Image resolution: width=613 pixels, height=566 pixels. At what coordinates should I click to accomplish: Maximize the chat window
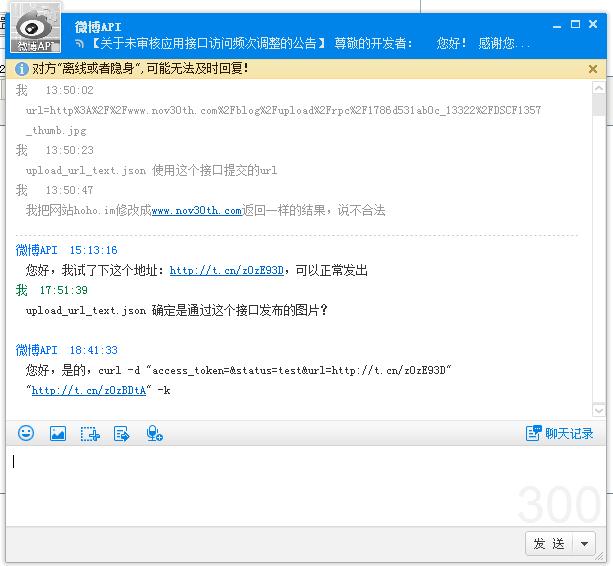tap(575, 24)
